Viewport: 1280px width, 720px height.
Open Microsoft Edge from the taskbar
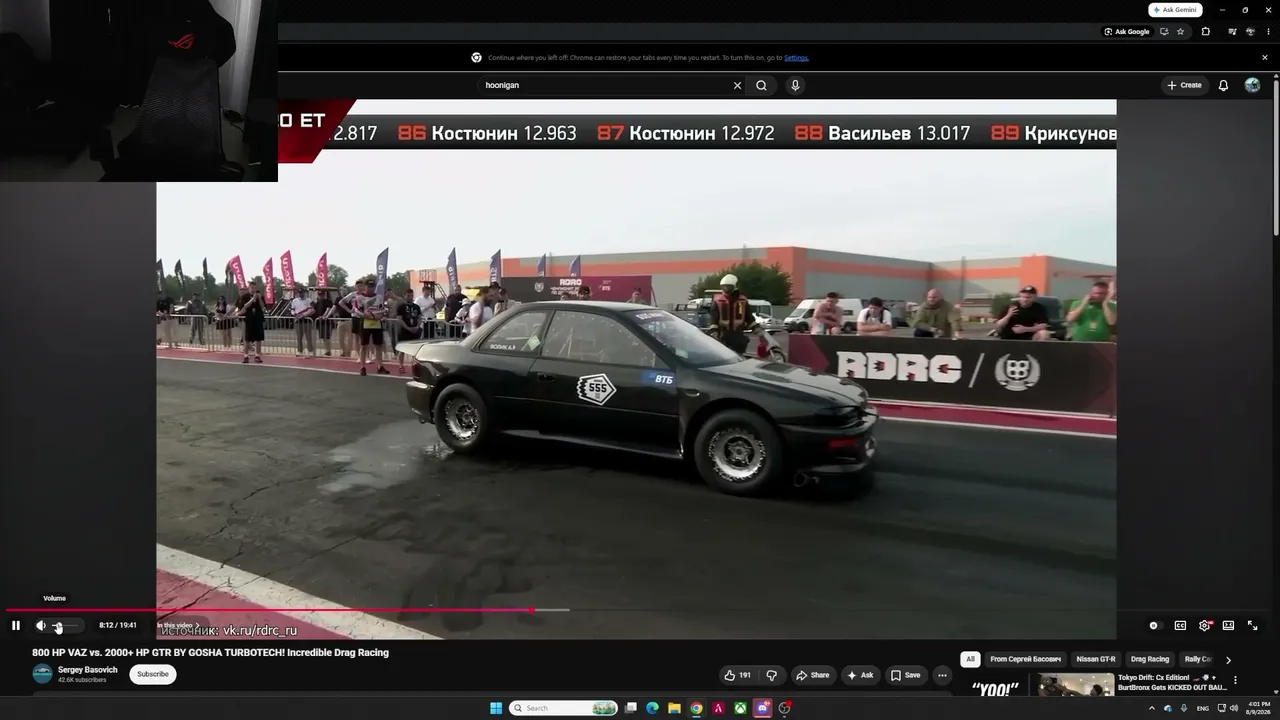tap(652, 708)
